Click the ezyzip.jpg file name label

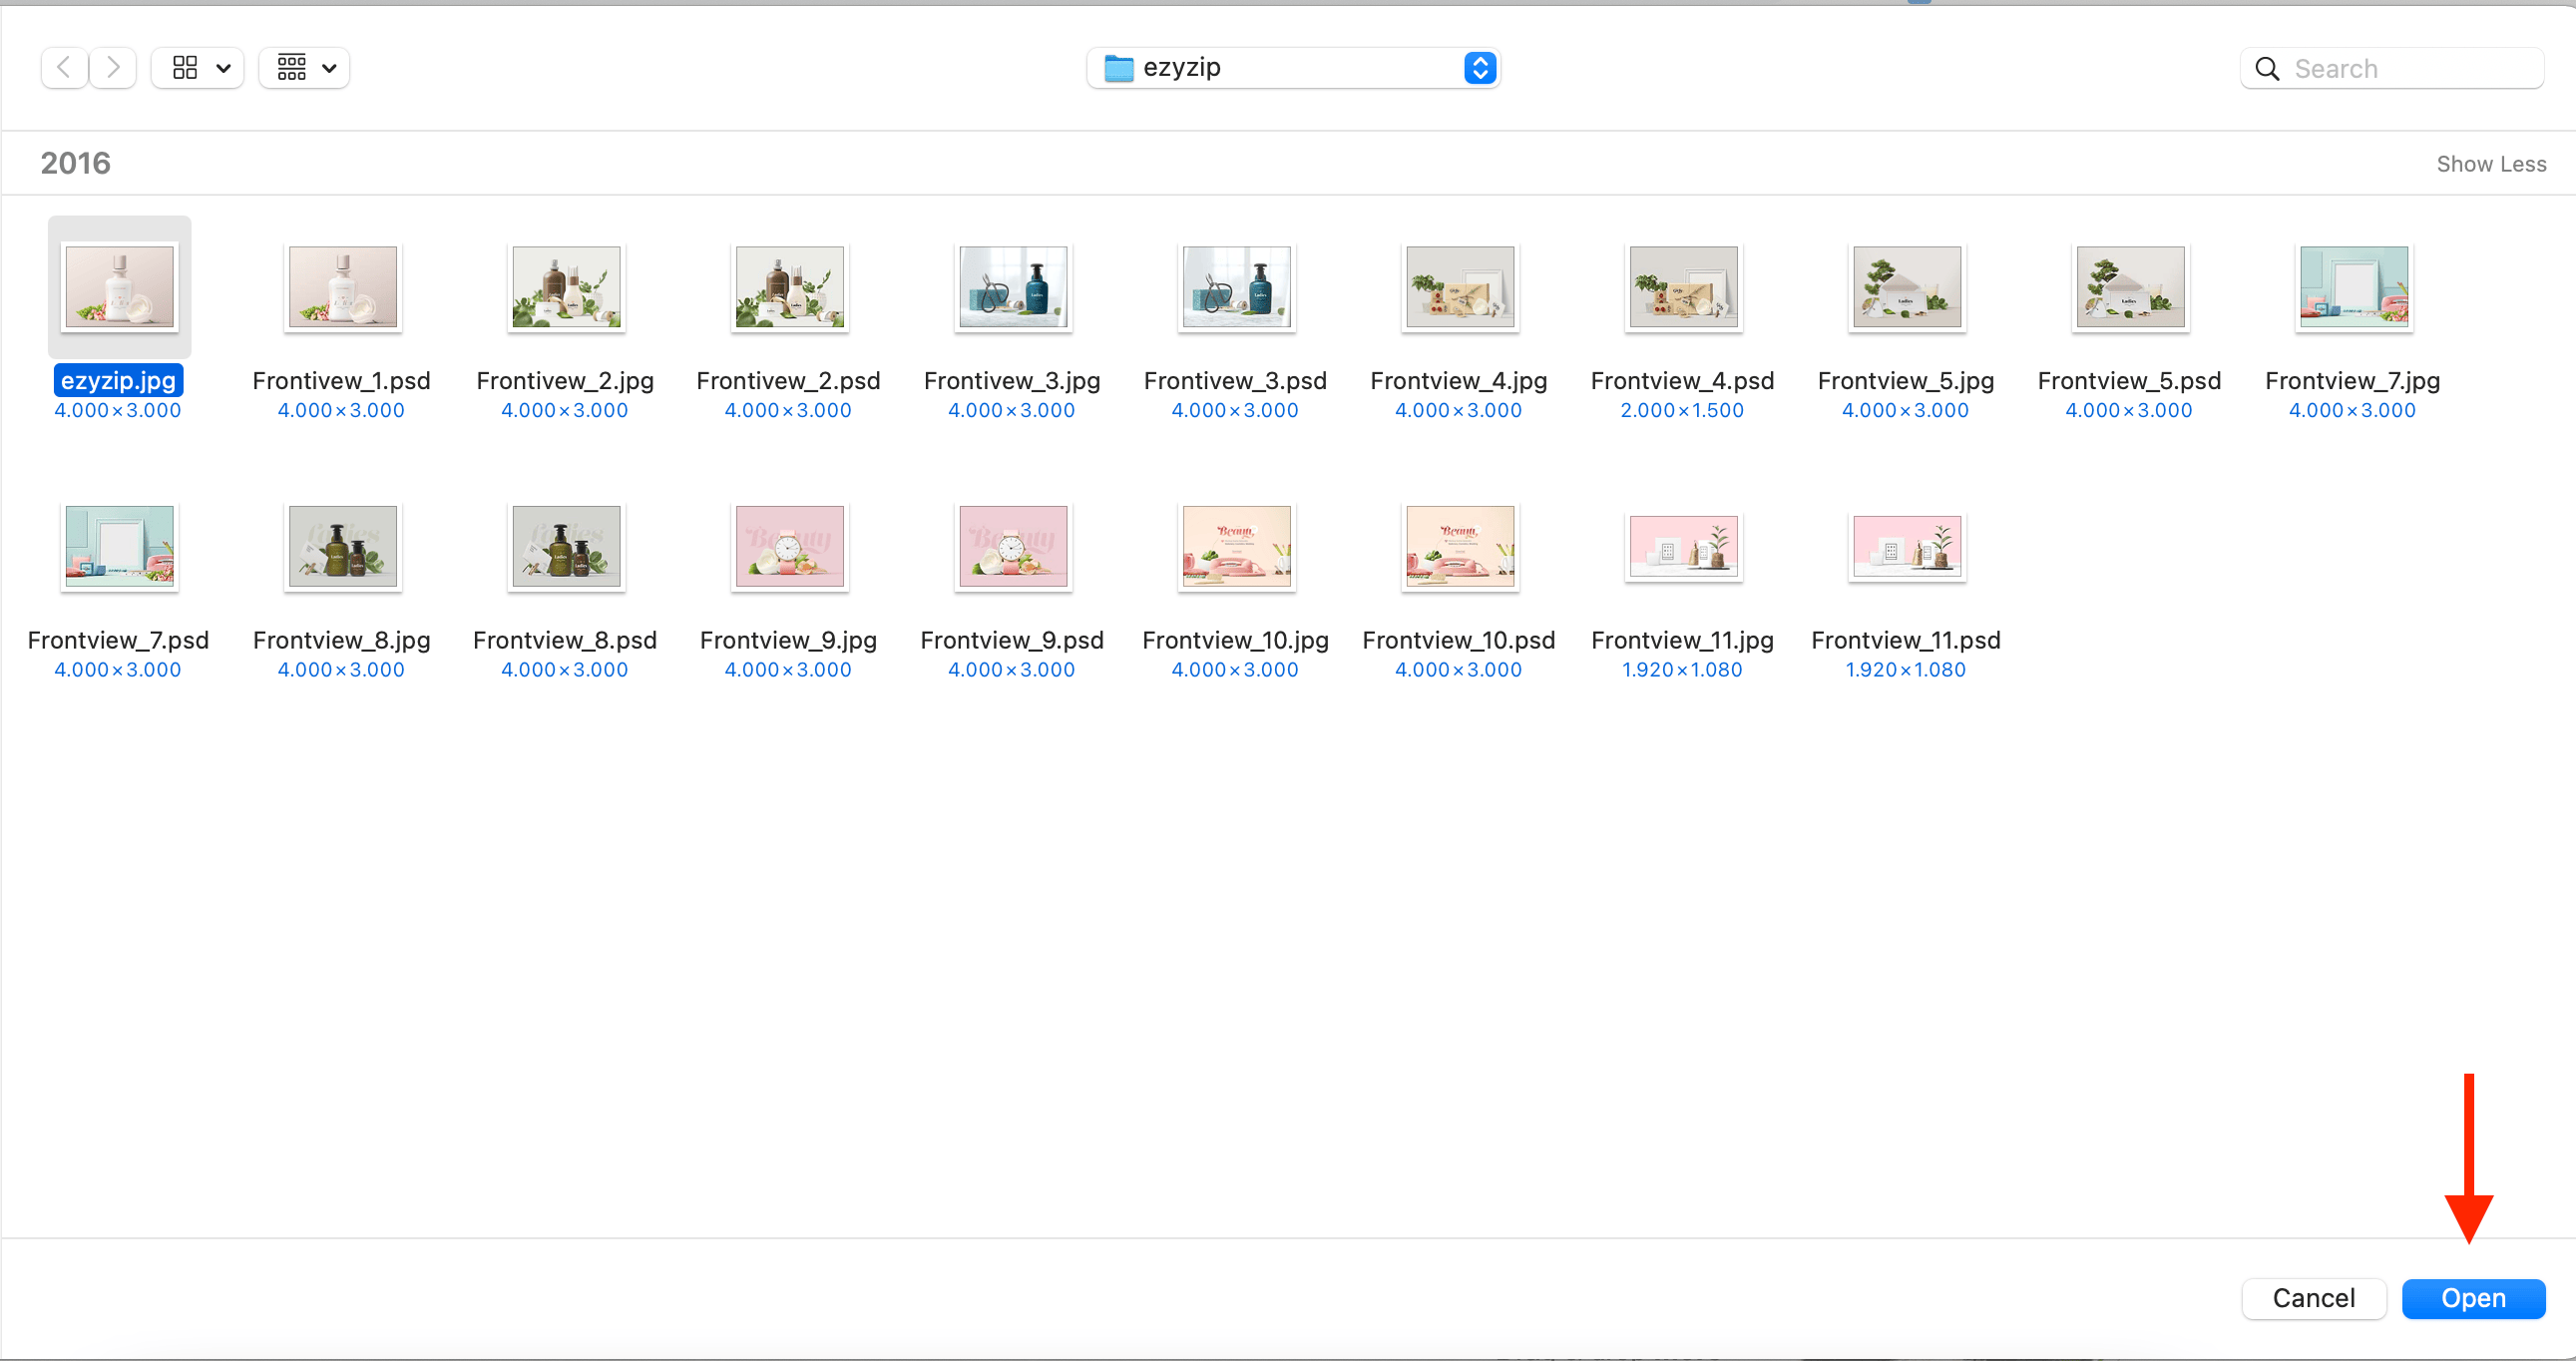point(118,380)
